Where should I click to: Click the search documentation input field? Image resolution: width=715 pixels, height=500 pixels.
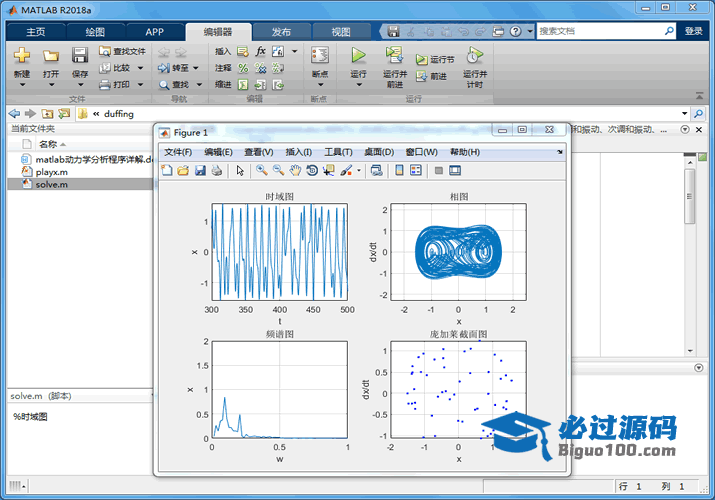coord(601,31)
